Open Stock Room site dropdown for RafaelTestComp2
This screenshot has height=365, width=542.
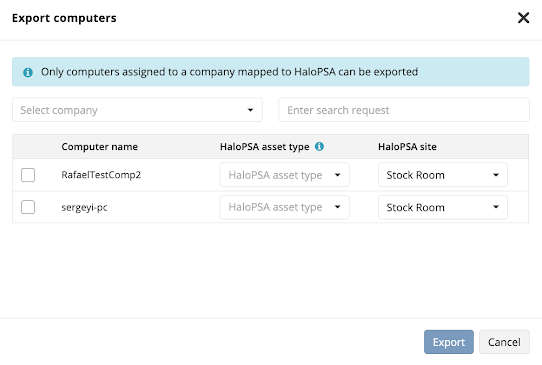pyautogui.click(x=443, y=175)
